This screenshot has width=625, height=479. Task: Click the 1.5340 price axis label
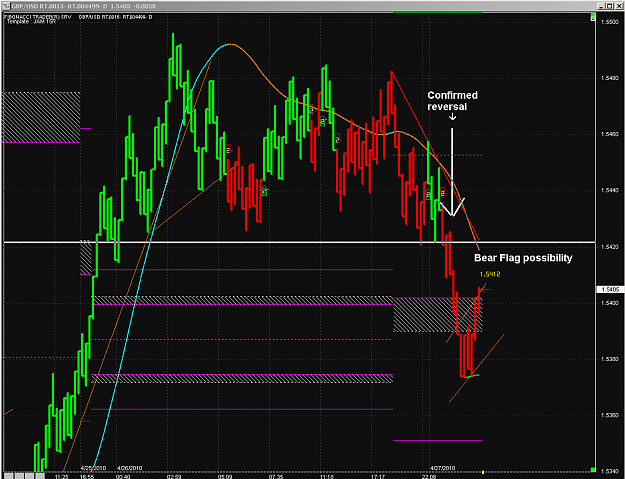(x=610, y=471)
